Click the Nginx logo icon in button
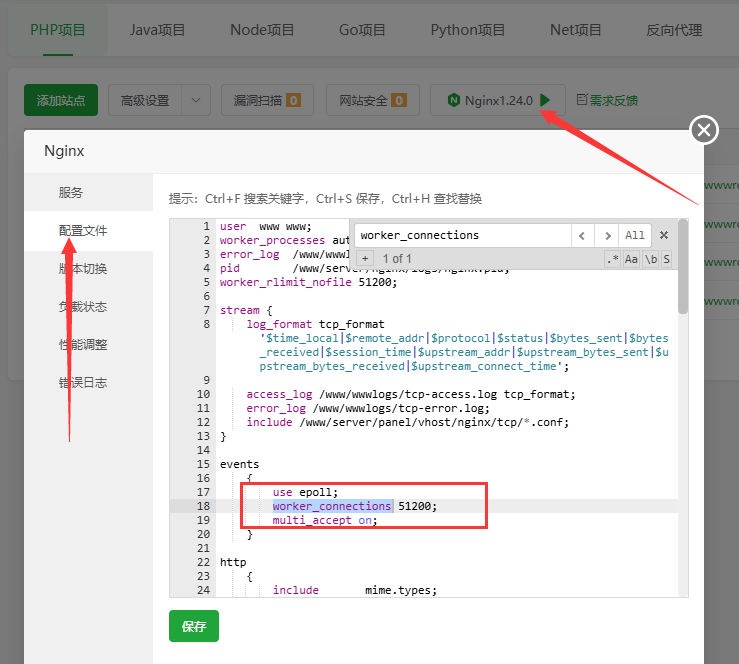Image resolution: width=739 pixels, height=664 pixels. coord(453,100)
